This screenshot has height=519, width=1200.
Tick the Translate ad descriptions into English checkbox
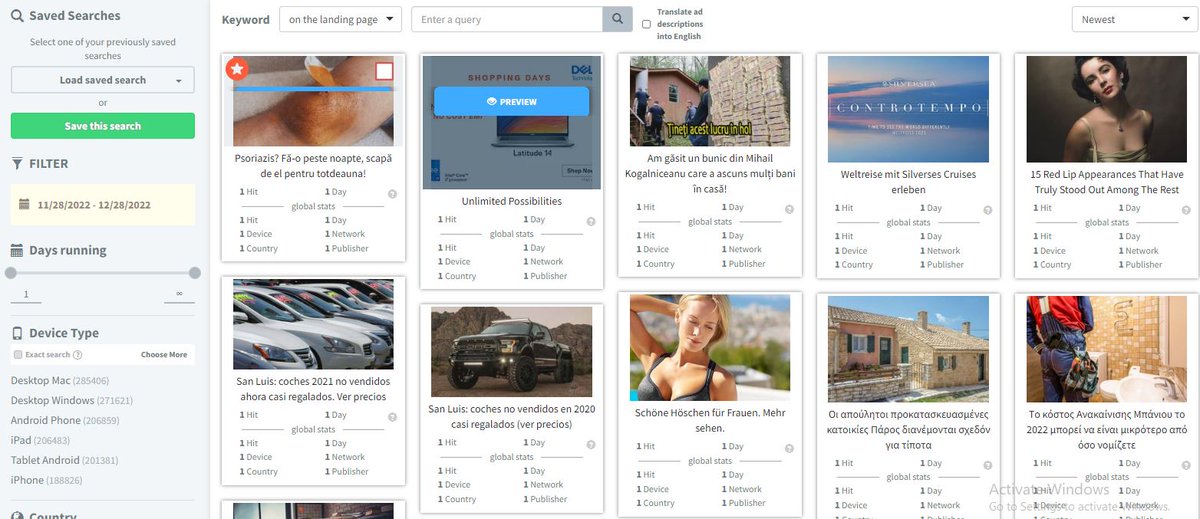(x=646, y=24)
